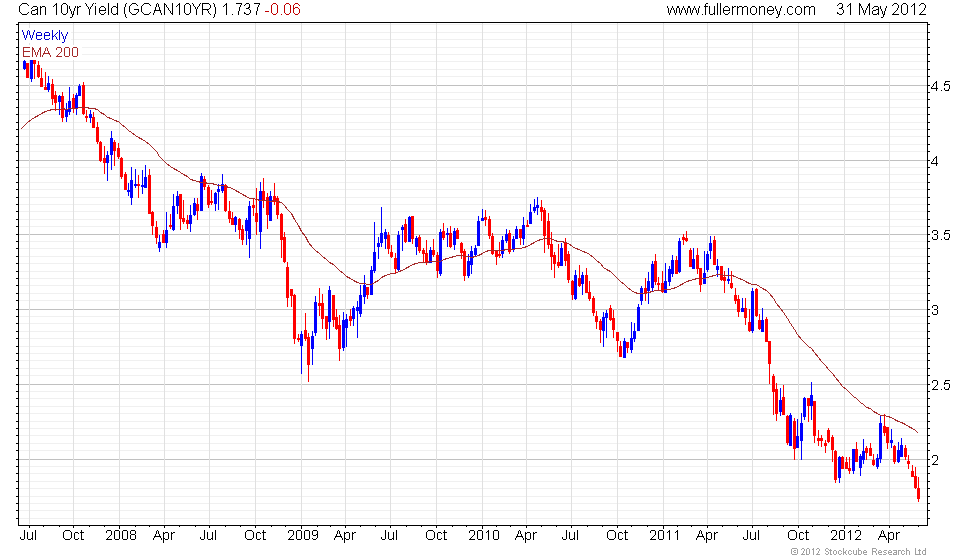
Task: Click the 2008 year marker on time axis
Action: 121,536
